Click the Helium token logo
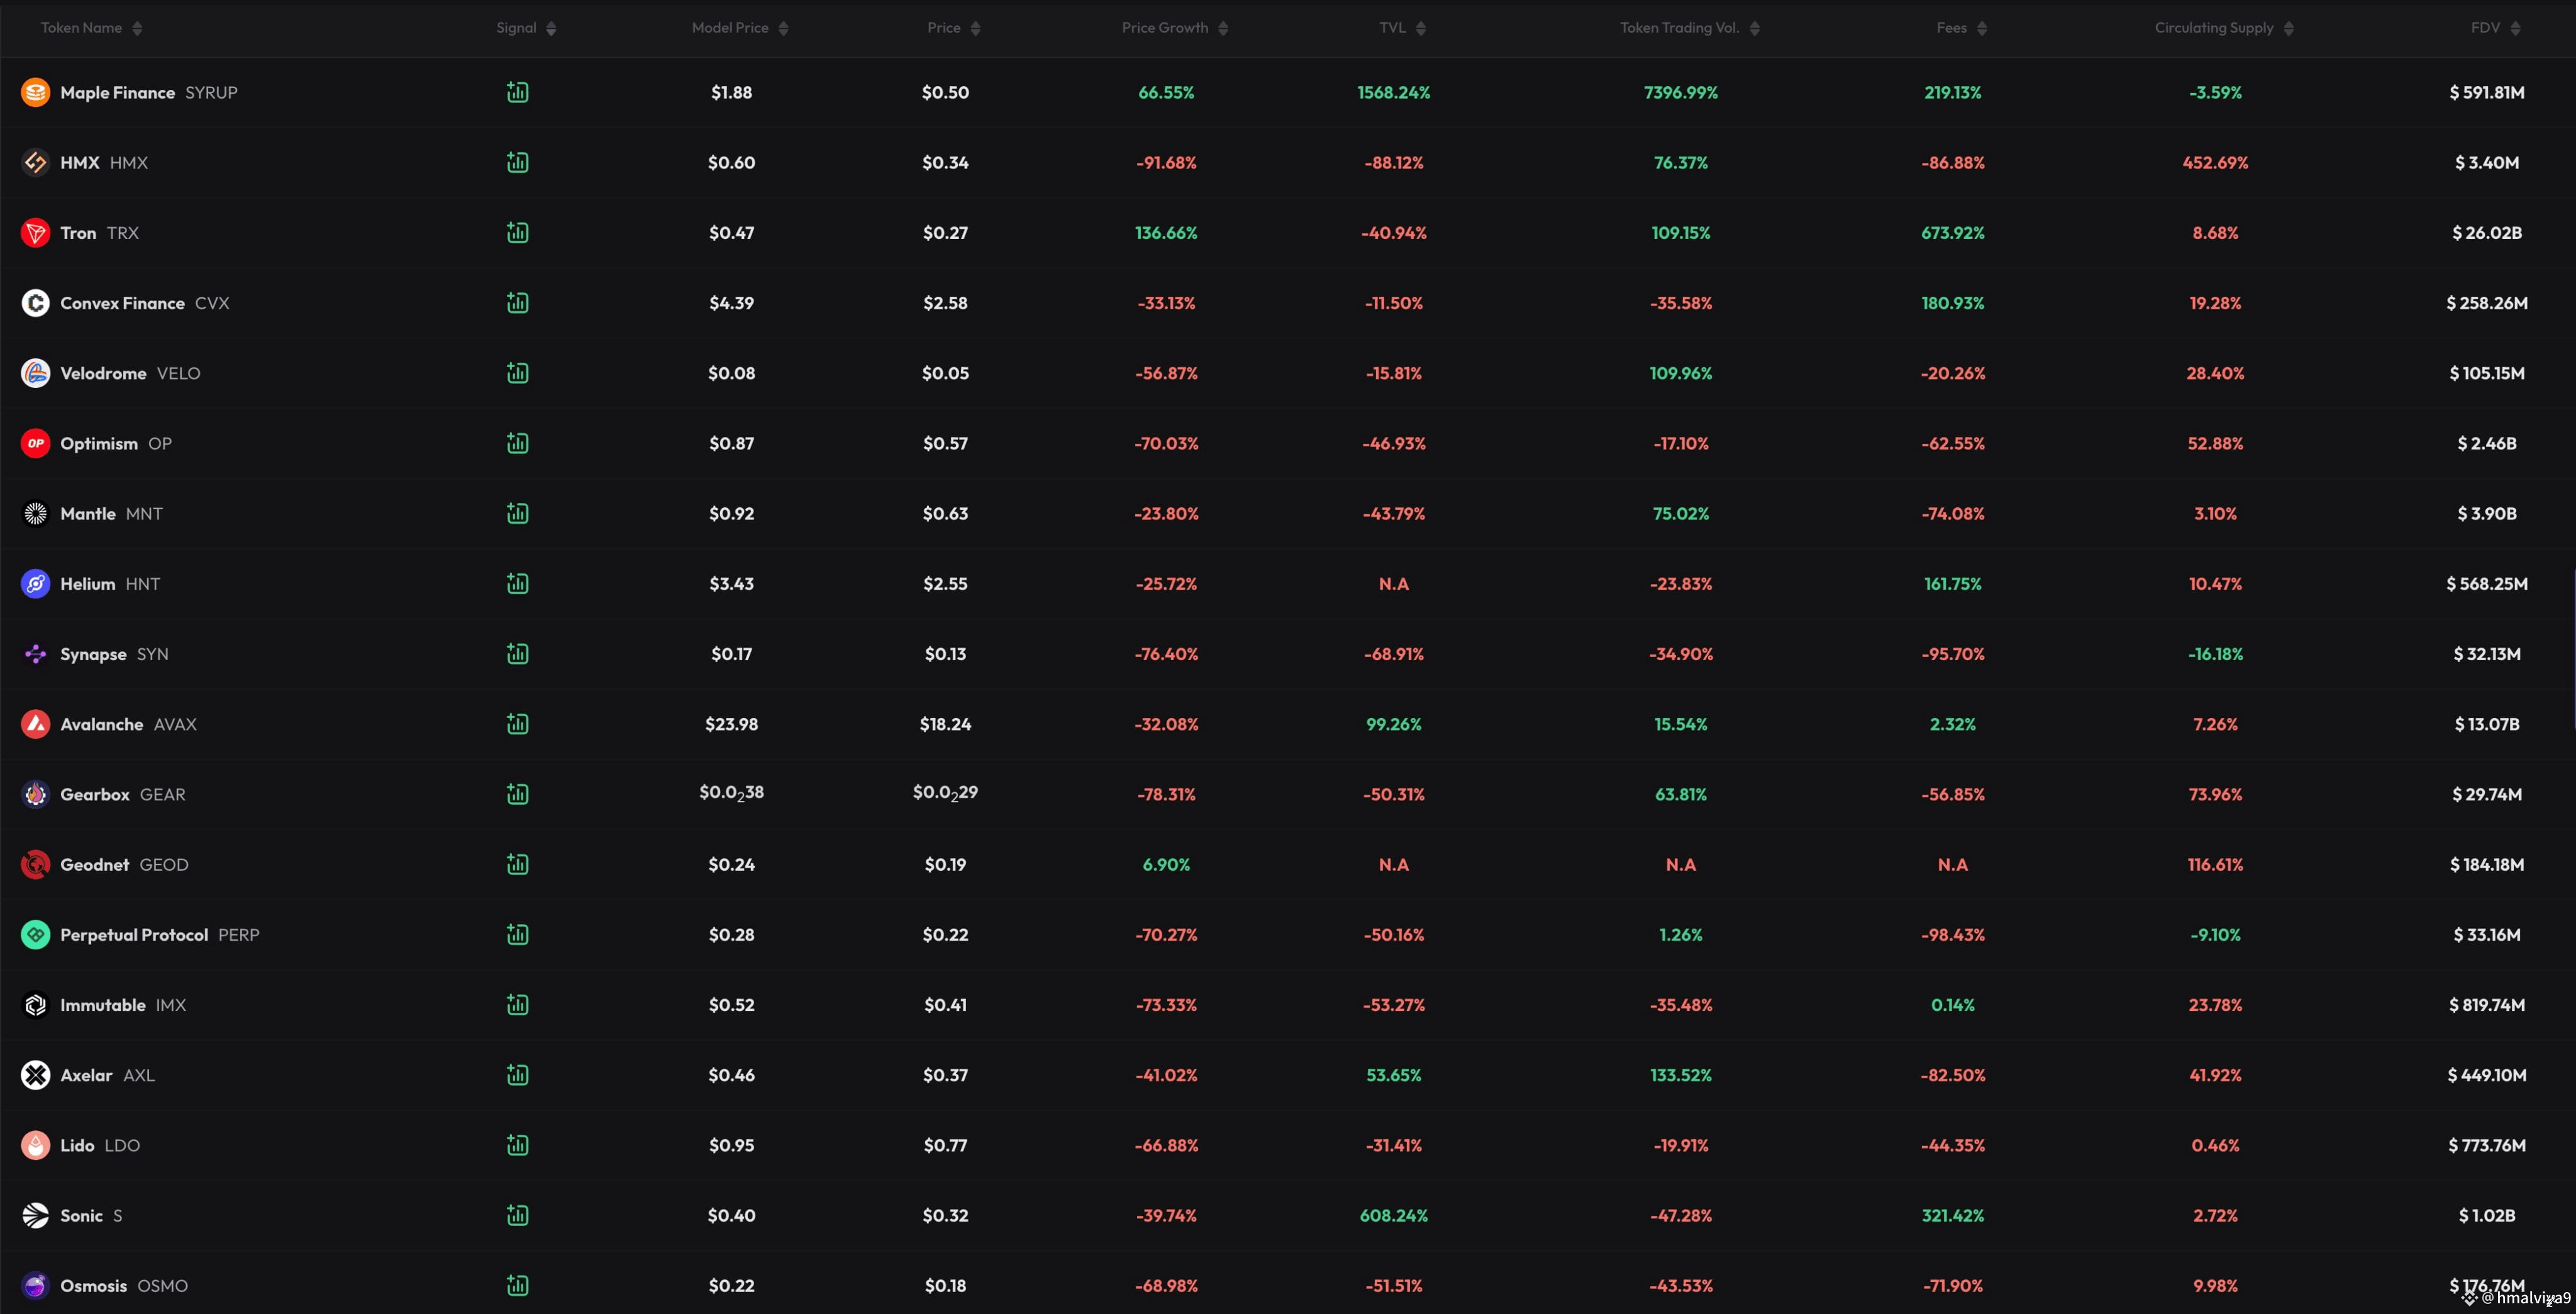The height and width of the screenshot is (1314, 2576). (x=36, y=583)
